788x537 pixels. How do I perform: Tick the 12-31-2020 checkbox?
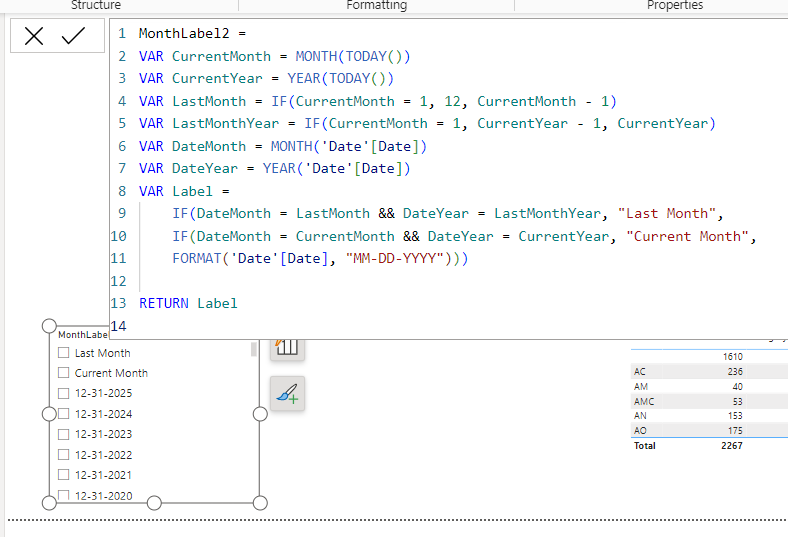(63, 495)
